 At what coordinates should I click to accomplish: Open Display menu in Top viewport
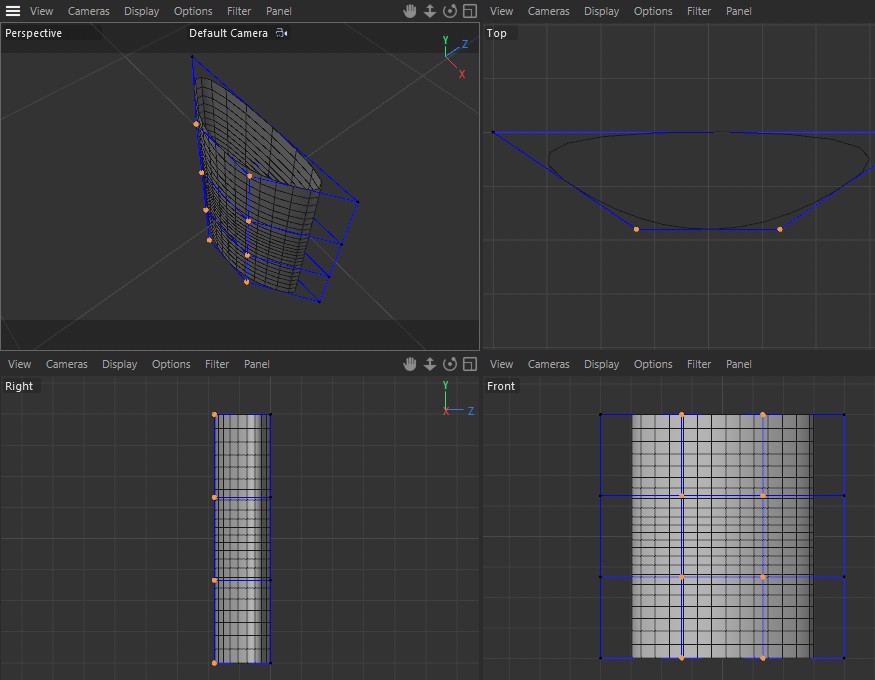pos(601,11)
